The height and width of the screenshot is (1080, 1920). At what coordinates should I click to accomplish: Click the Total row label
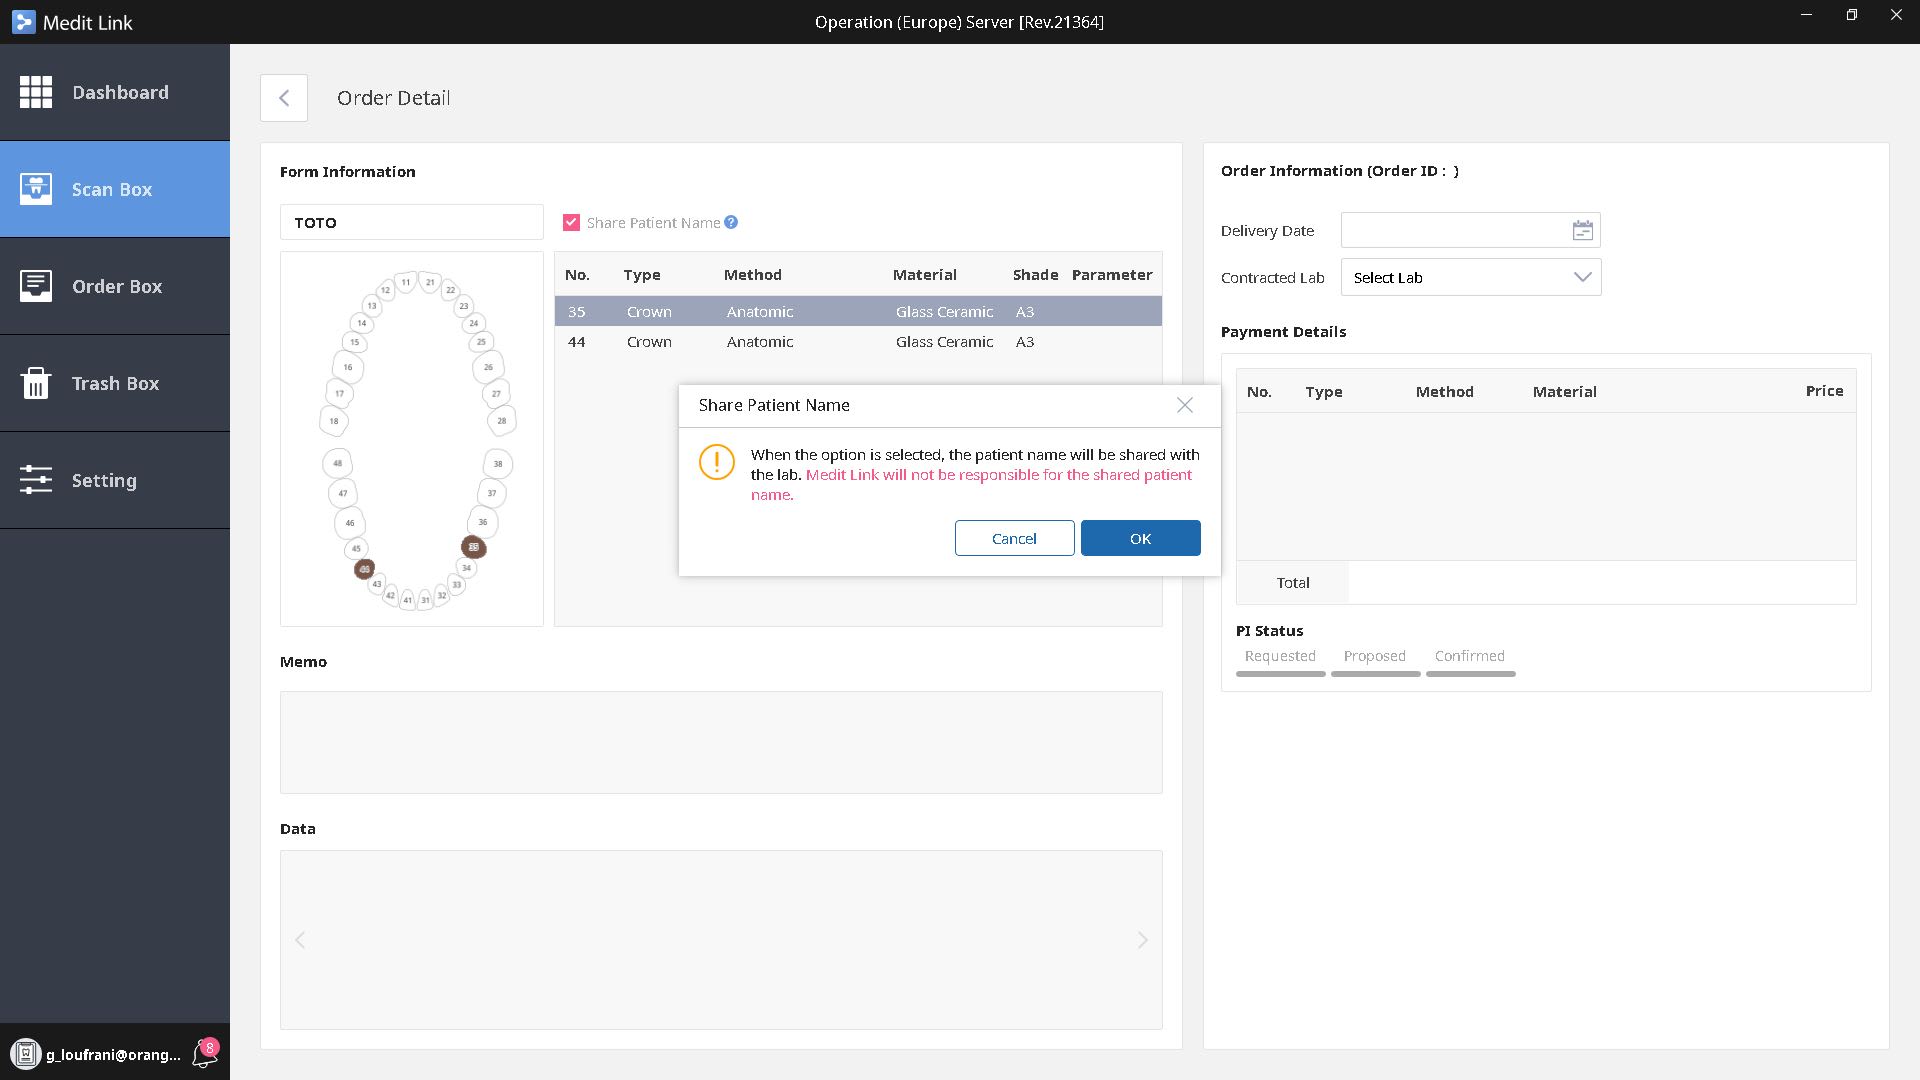coord(1293,583)
